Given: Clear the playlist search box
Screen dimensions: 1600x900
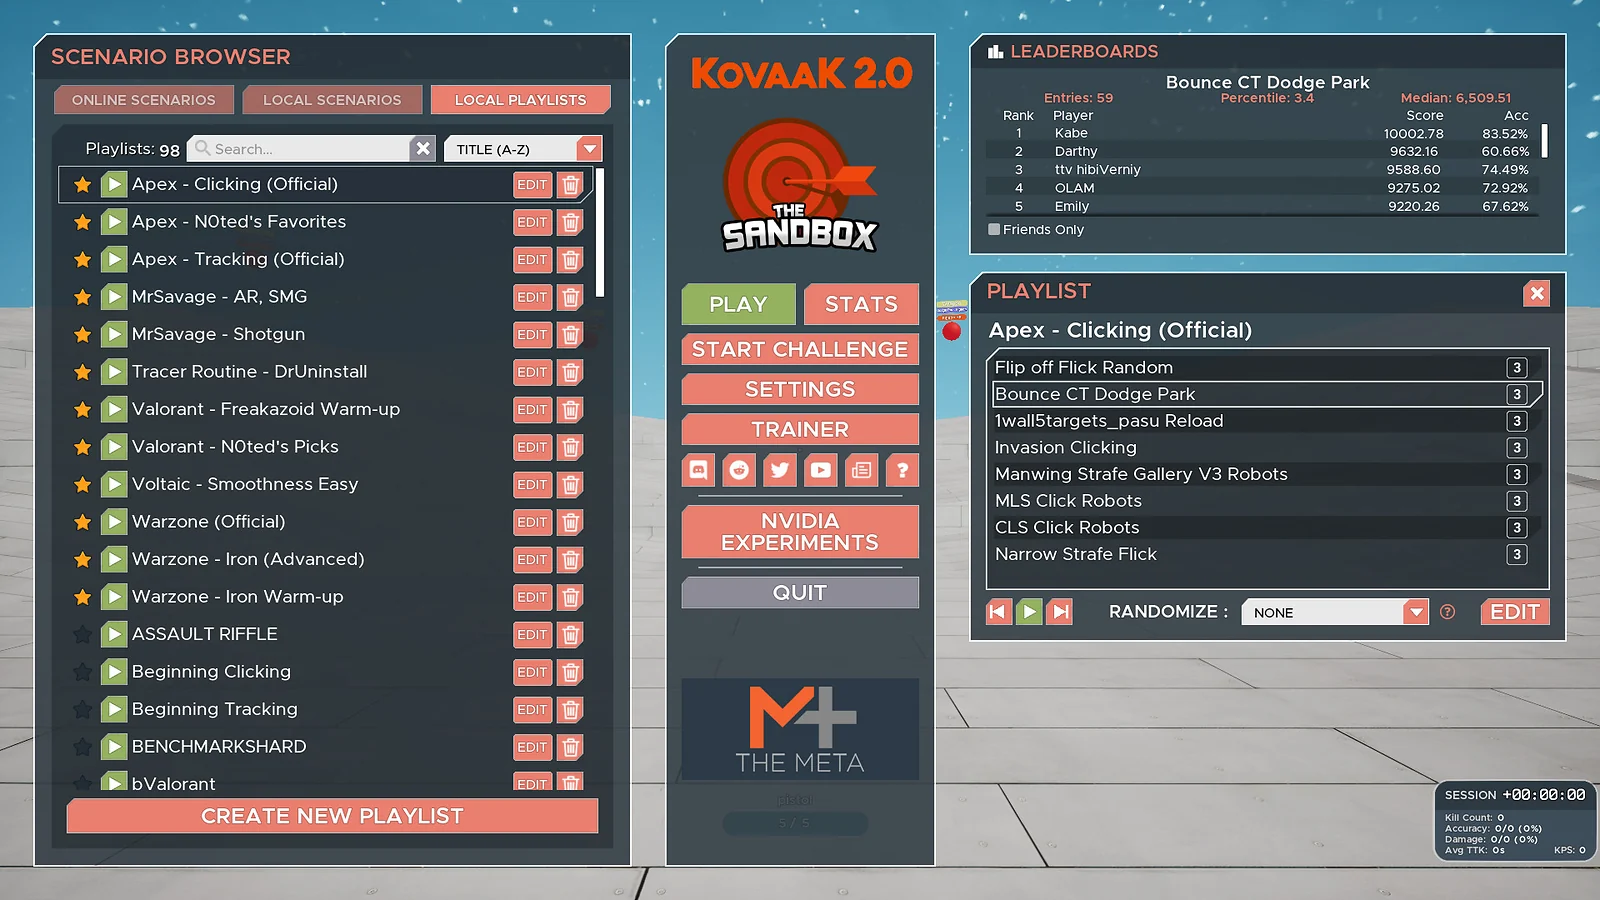Looking at the screenshot, I should tap(423, 149).
